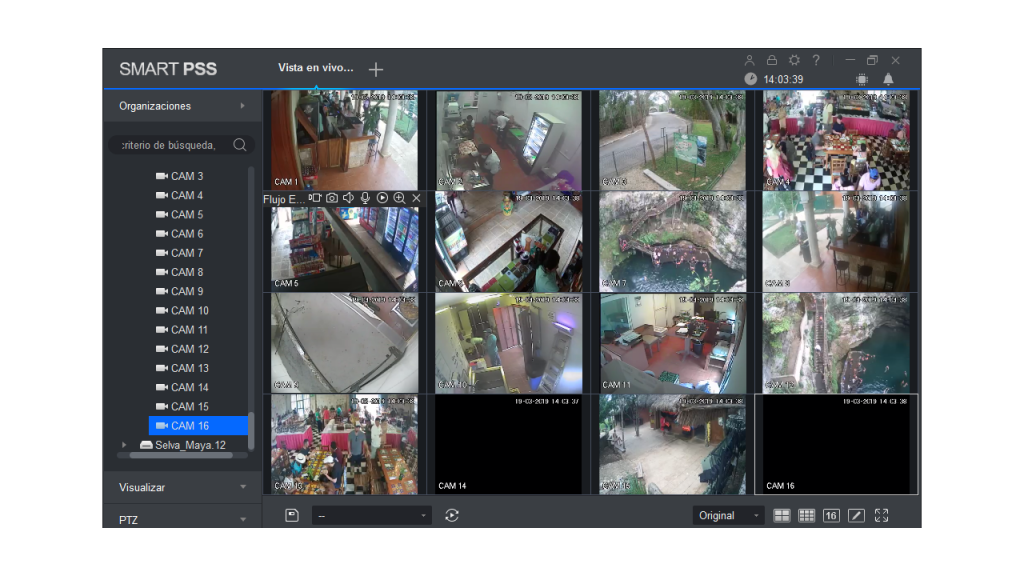Click the device tree vertical scrollbar
The width and height of the screenshot is (1024, 576).
[x=251, y=431]
